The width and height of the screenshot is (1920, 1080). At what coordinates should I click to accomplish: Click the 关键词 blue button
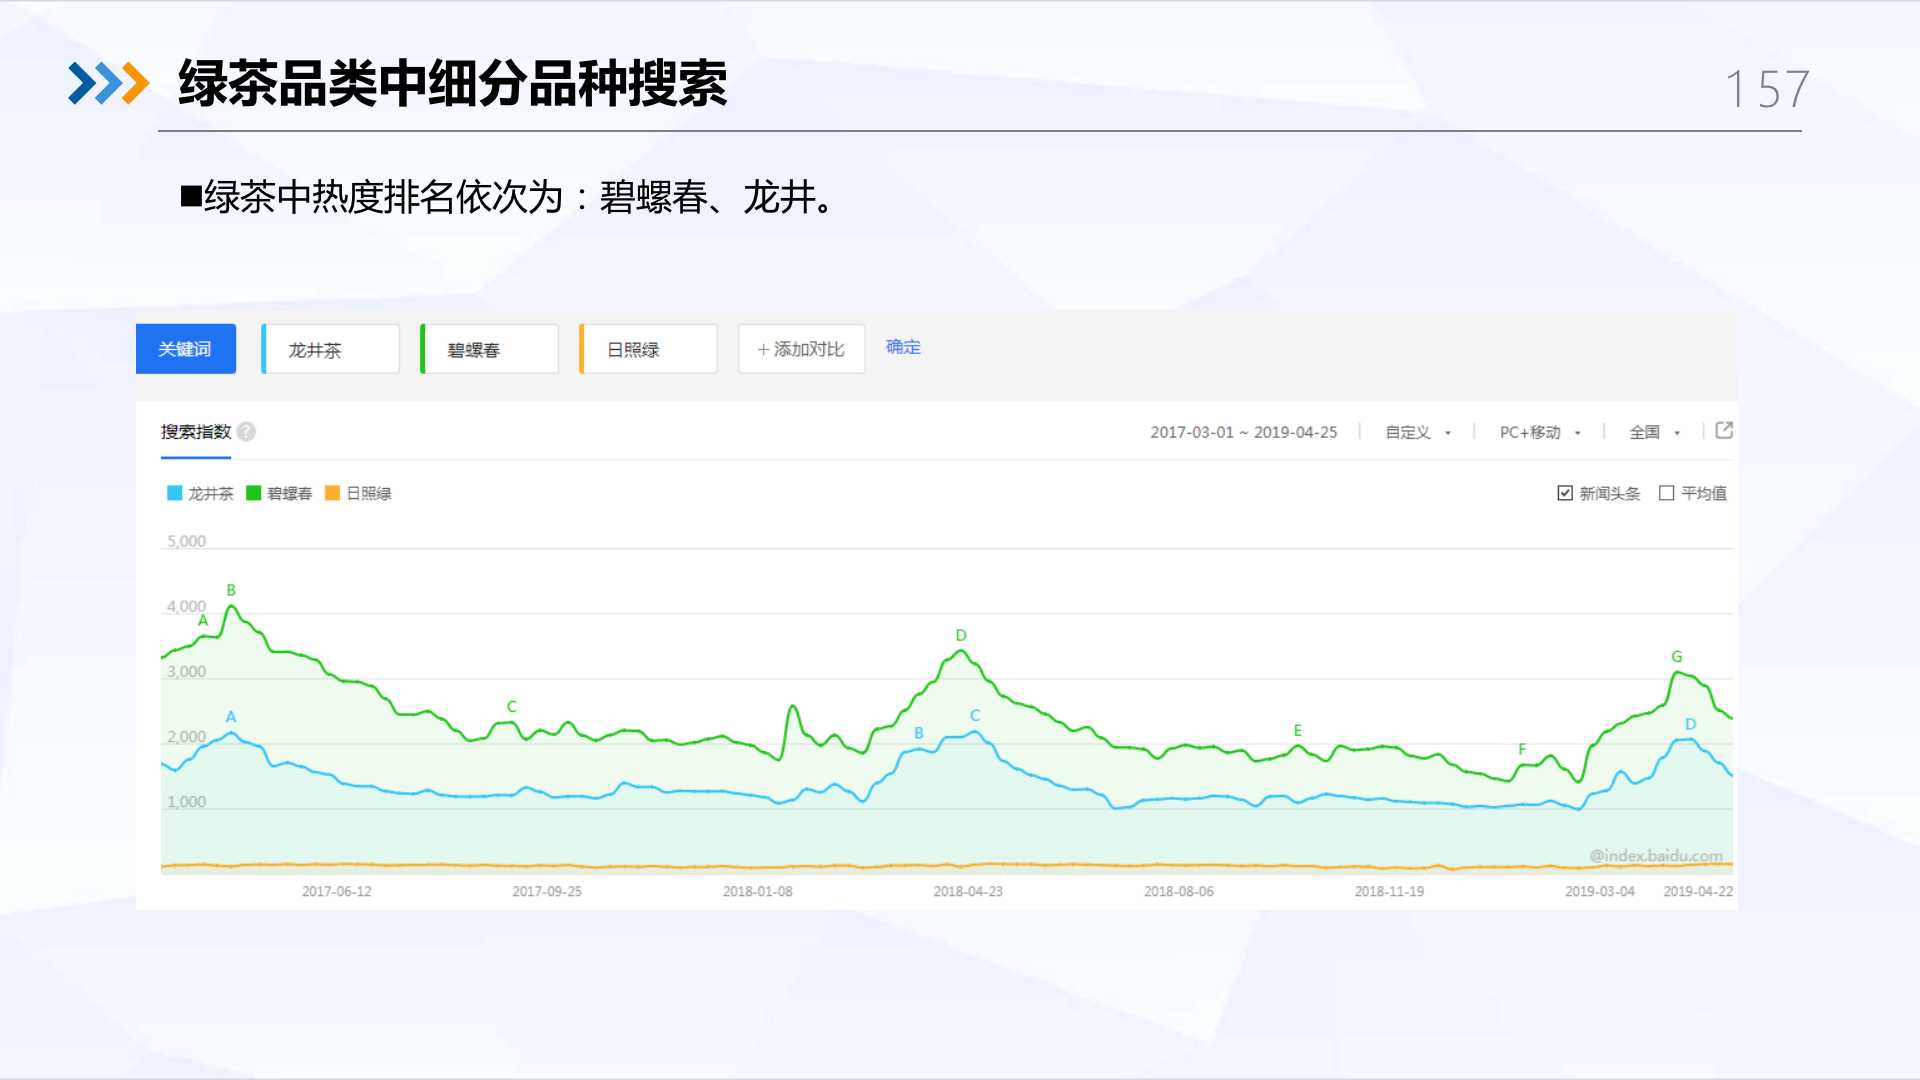(186, 349)
